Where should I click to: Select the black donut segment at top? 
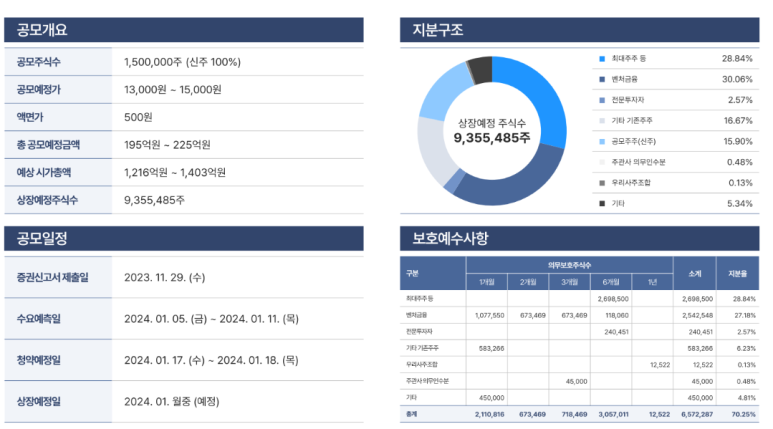481,70
